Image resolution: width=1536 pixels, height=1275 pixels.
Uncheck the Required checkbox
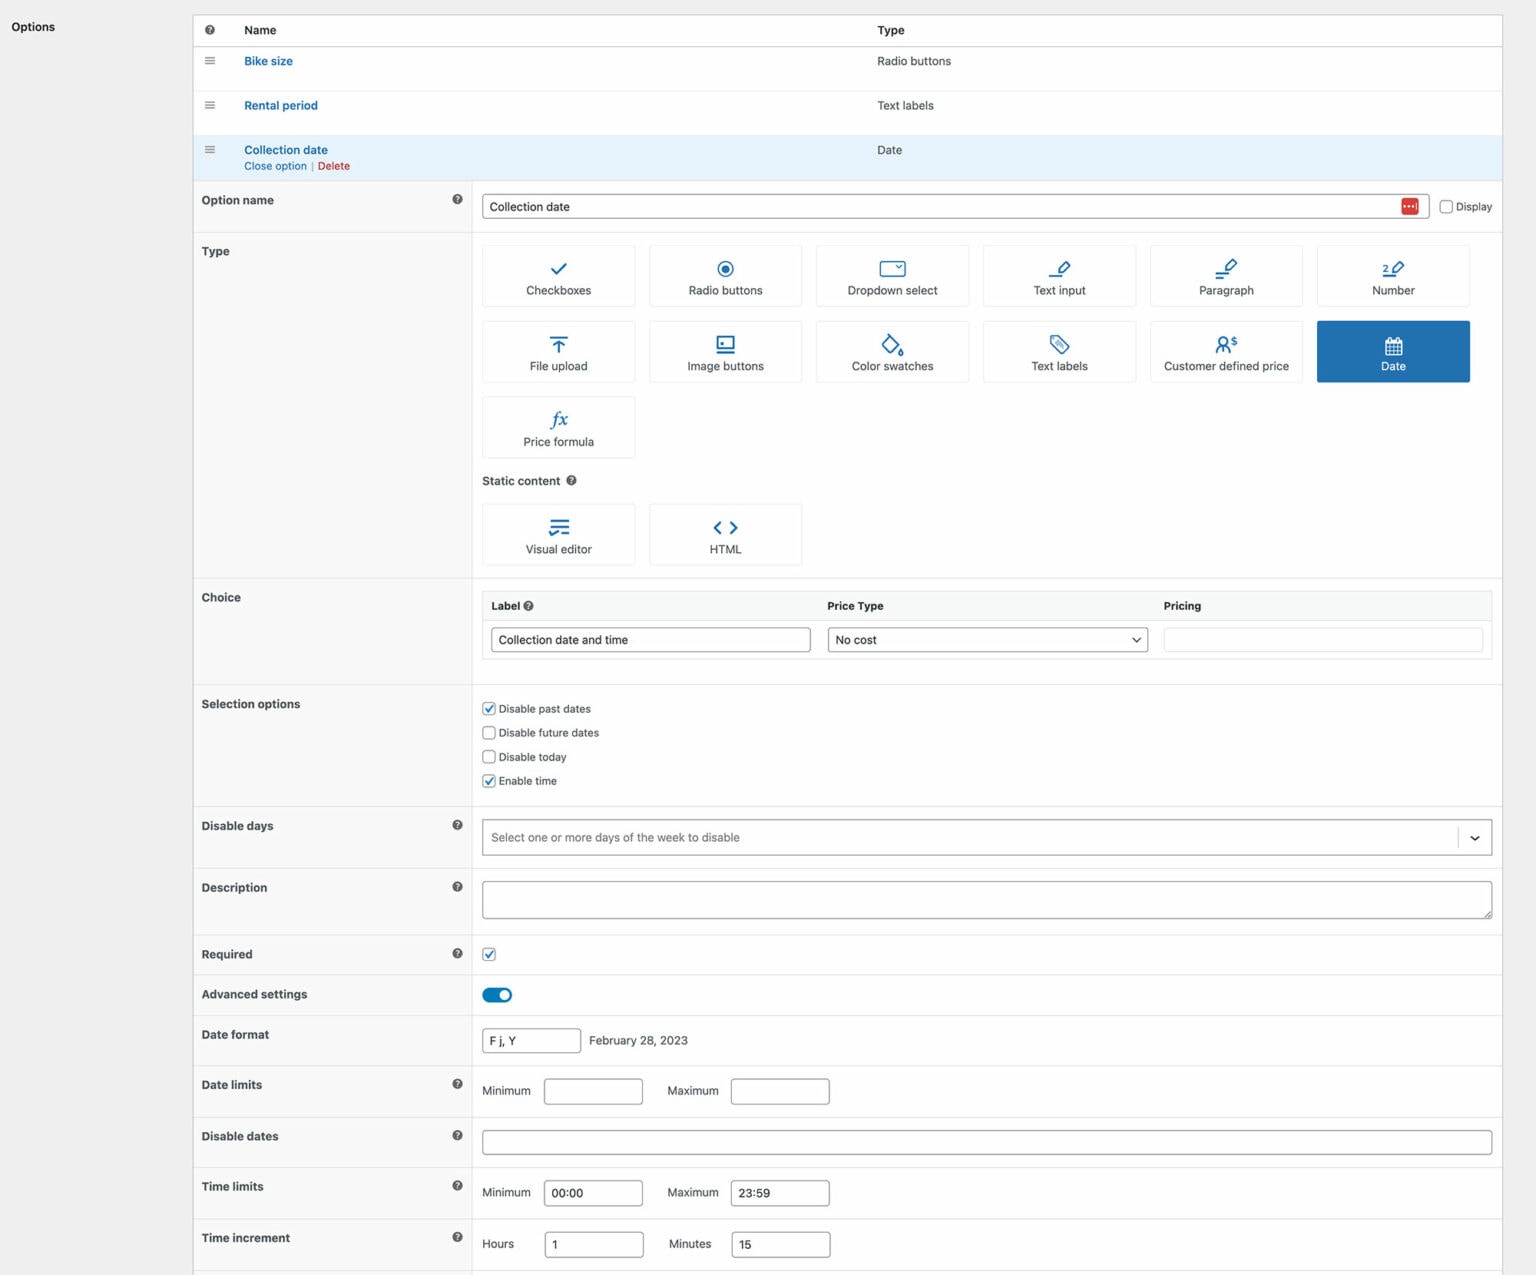point(489,954)
